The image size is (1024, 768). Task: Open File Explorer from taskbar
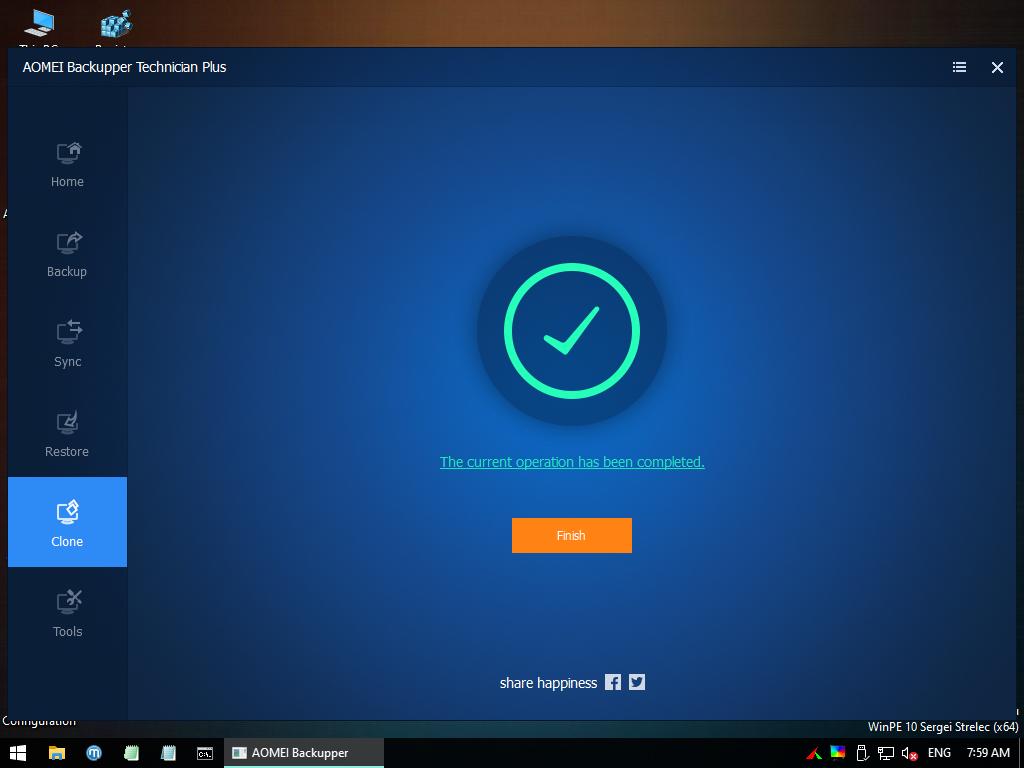tap(57, 753)
